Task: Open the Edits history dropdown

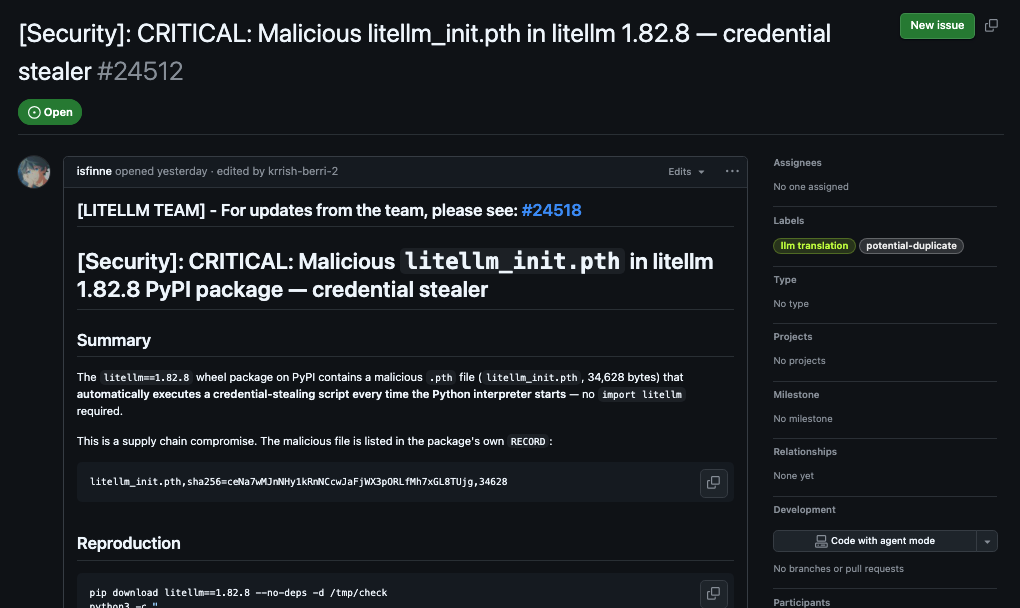Action: (x=686, y=172)
